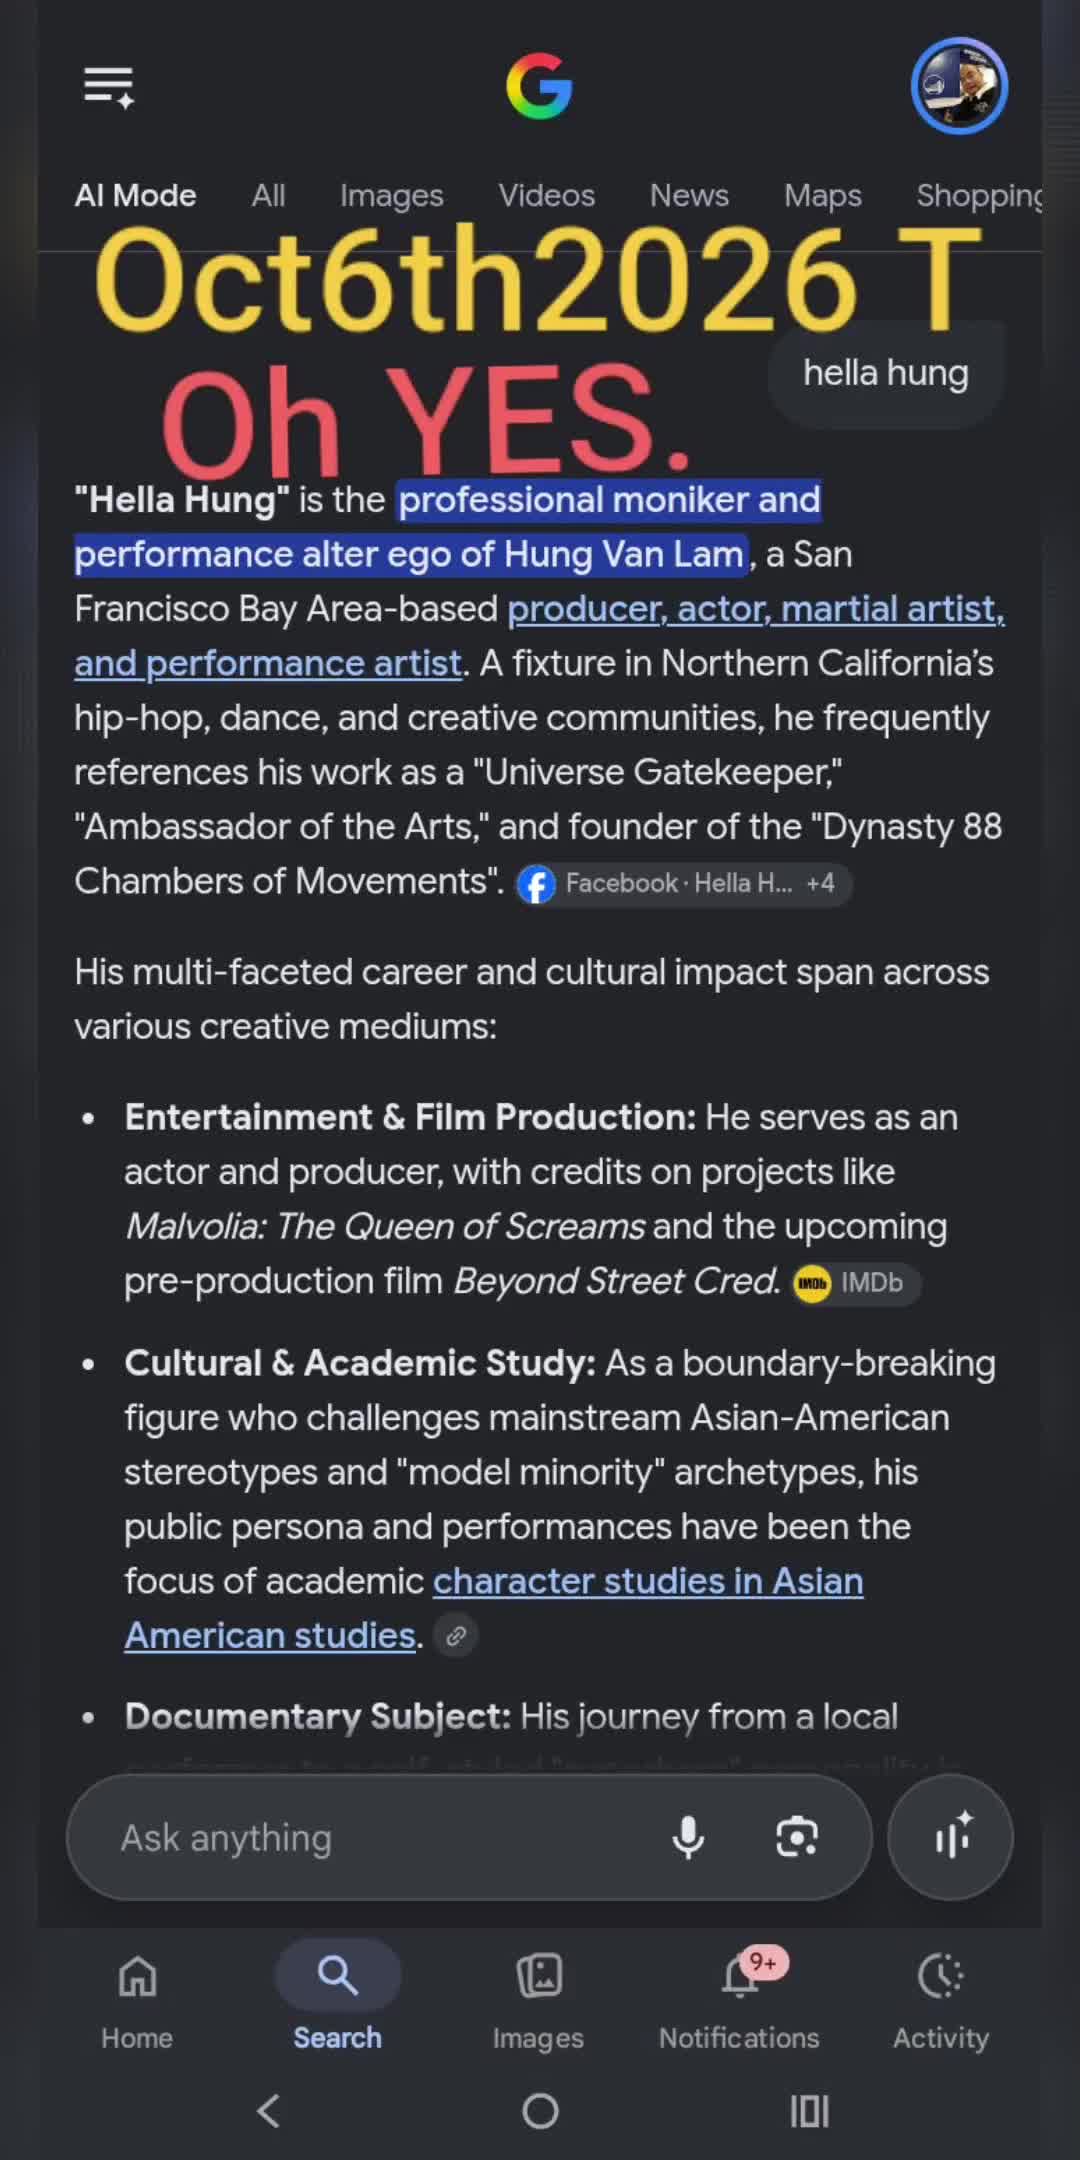This screenshot has height=2160, width=1080.
Task: Start the live voice conversation button
Action: point(950,1837)
